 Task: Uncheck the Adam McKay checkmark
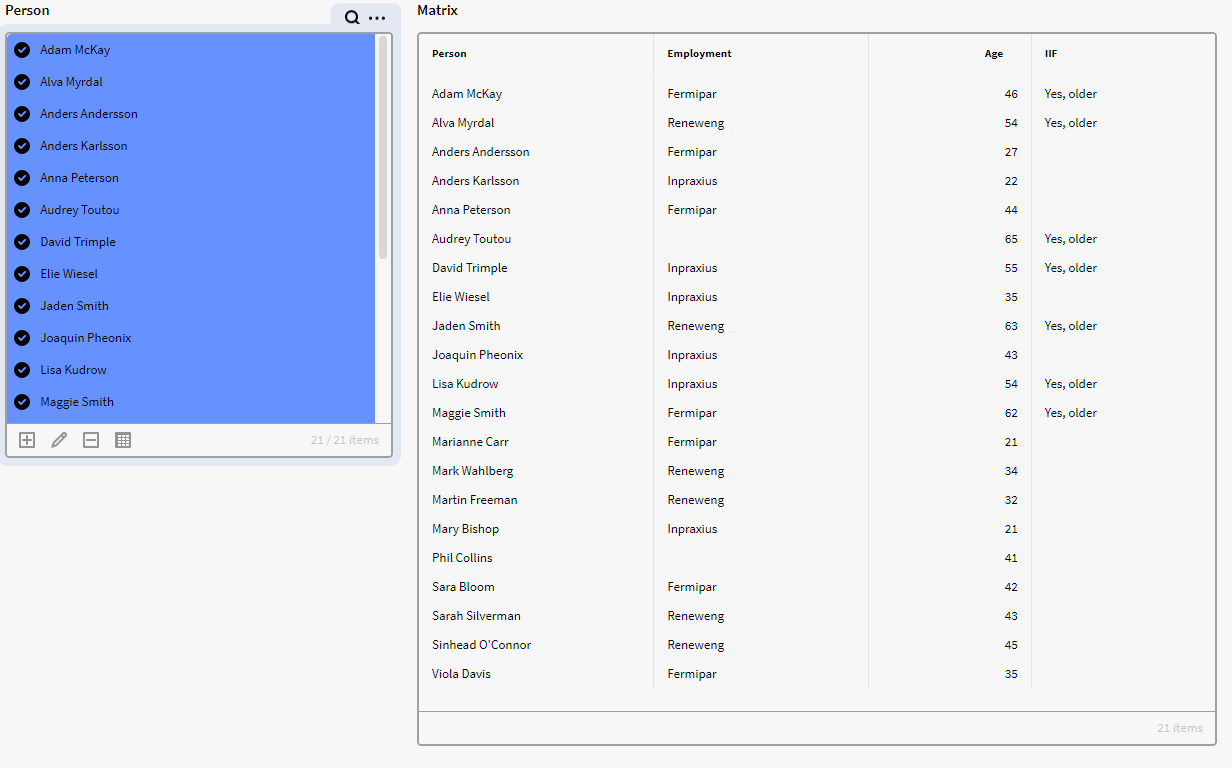pos(22,50)
